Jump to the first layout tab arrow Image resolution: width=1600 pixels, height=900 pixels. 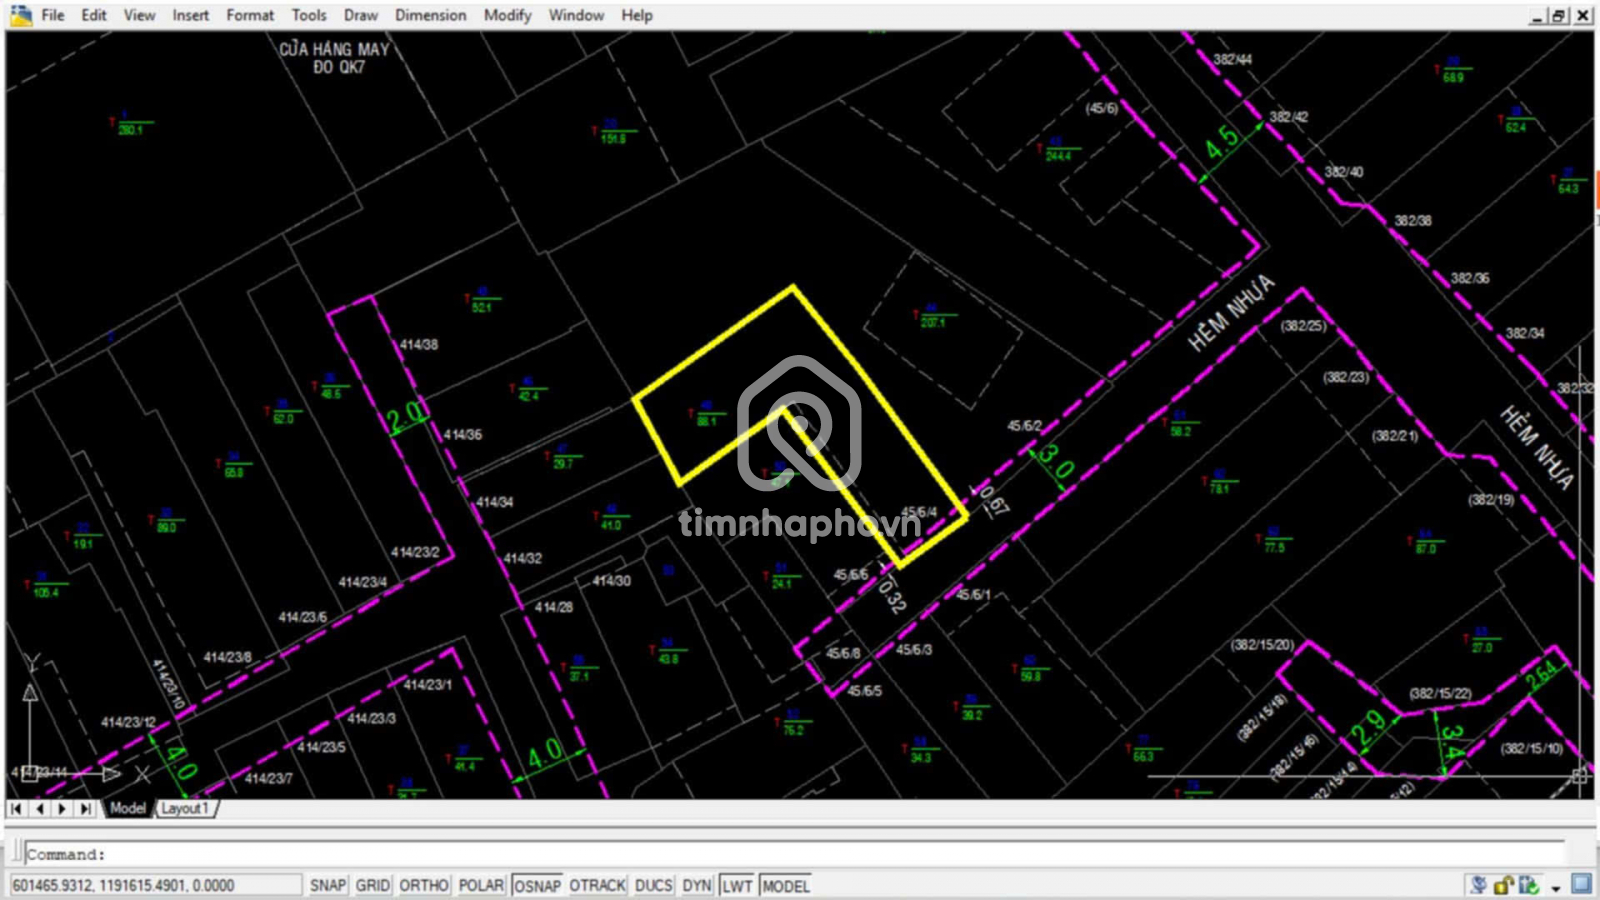coord(17,808)
